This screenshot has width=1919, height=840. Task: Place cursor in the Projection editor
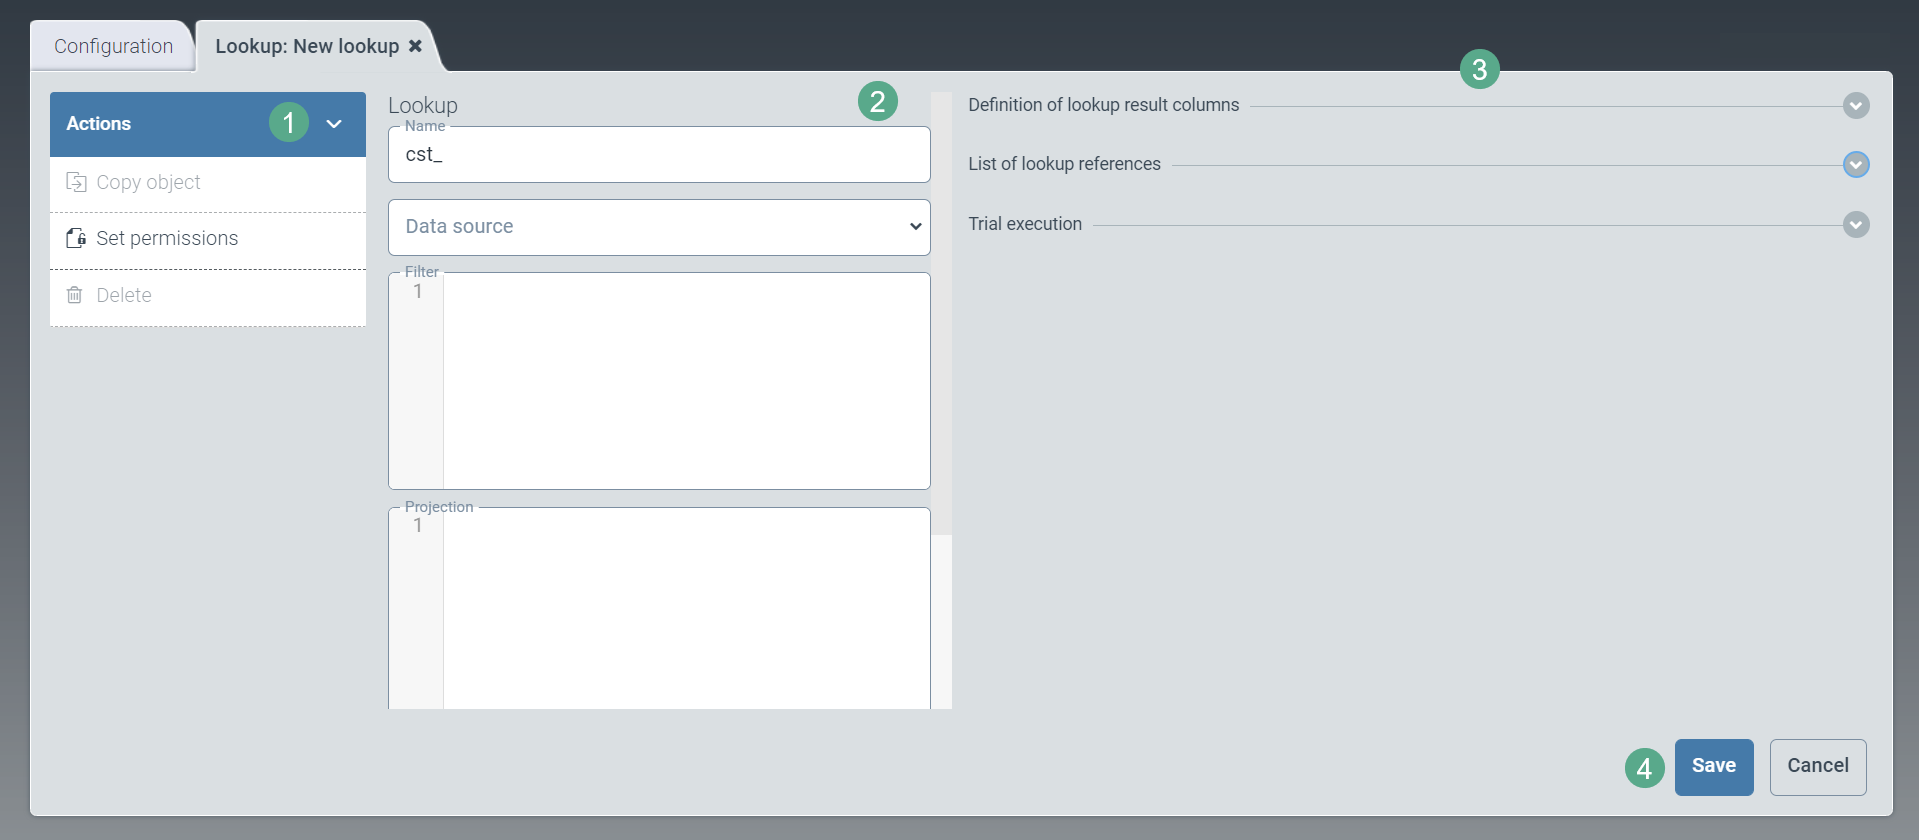pos(685,608)
